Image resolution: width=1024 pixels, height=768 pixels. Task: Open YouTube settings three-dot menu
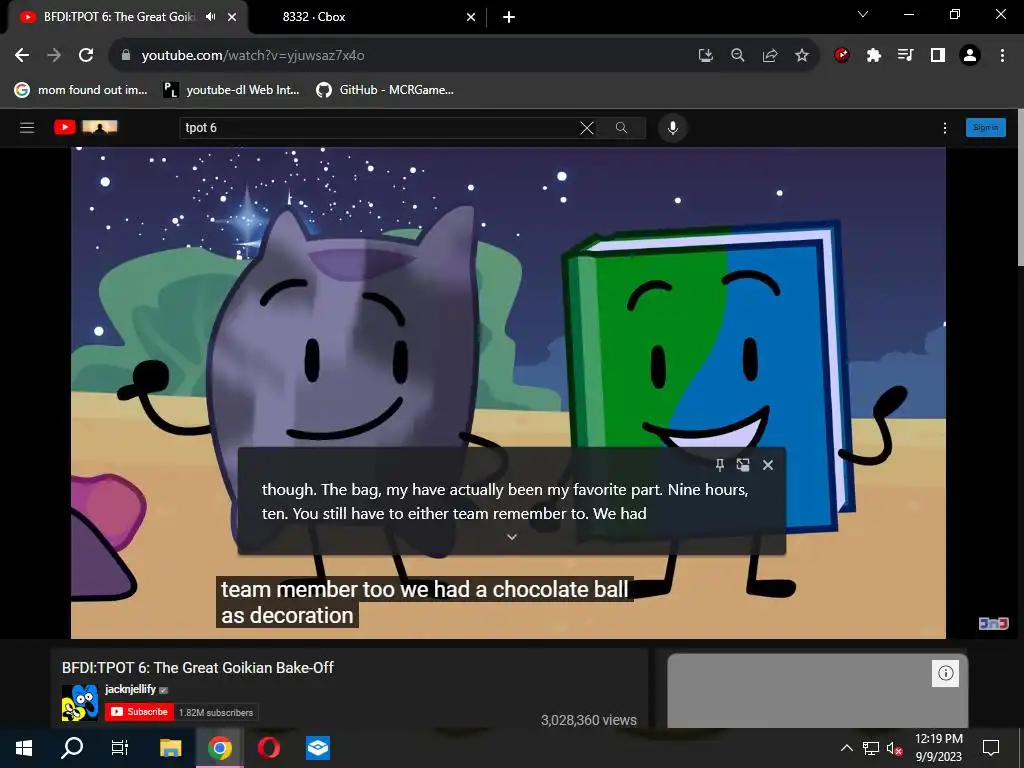[x=944, y=128]
